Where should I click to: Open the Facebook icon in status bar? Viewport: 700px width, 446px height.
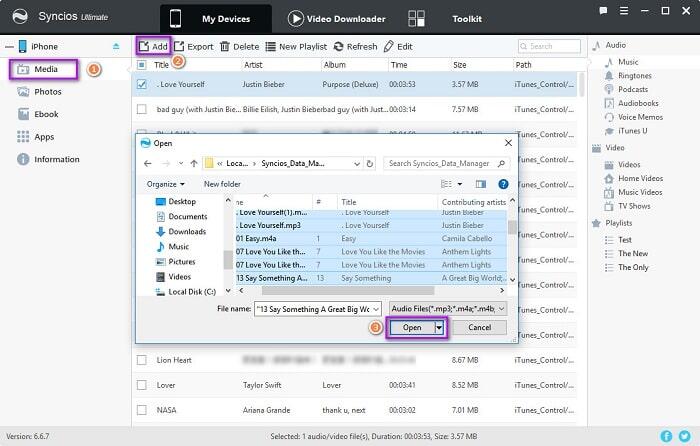[667, 437]
